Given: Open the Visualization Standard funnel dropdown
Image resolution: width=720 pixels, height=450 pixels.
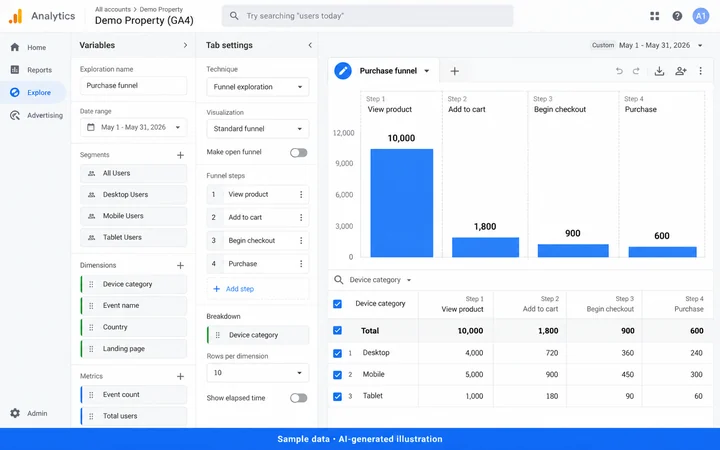Looking at the screenshot, I should (x=258, y=129).
